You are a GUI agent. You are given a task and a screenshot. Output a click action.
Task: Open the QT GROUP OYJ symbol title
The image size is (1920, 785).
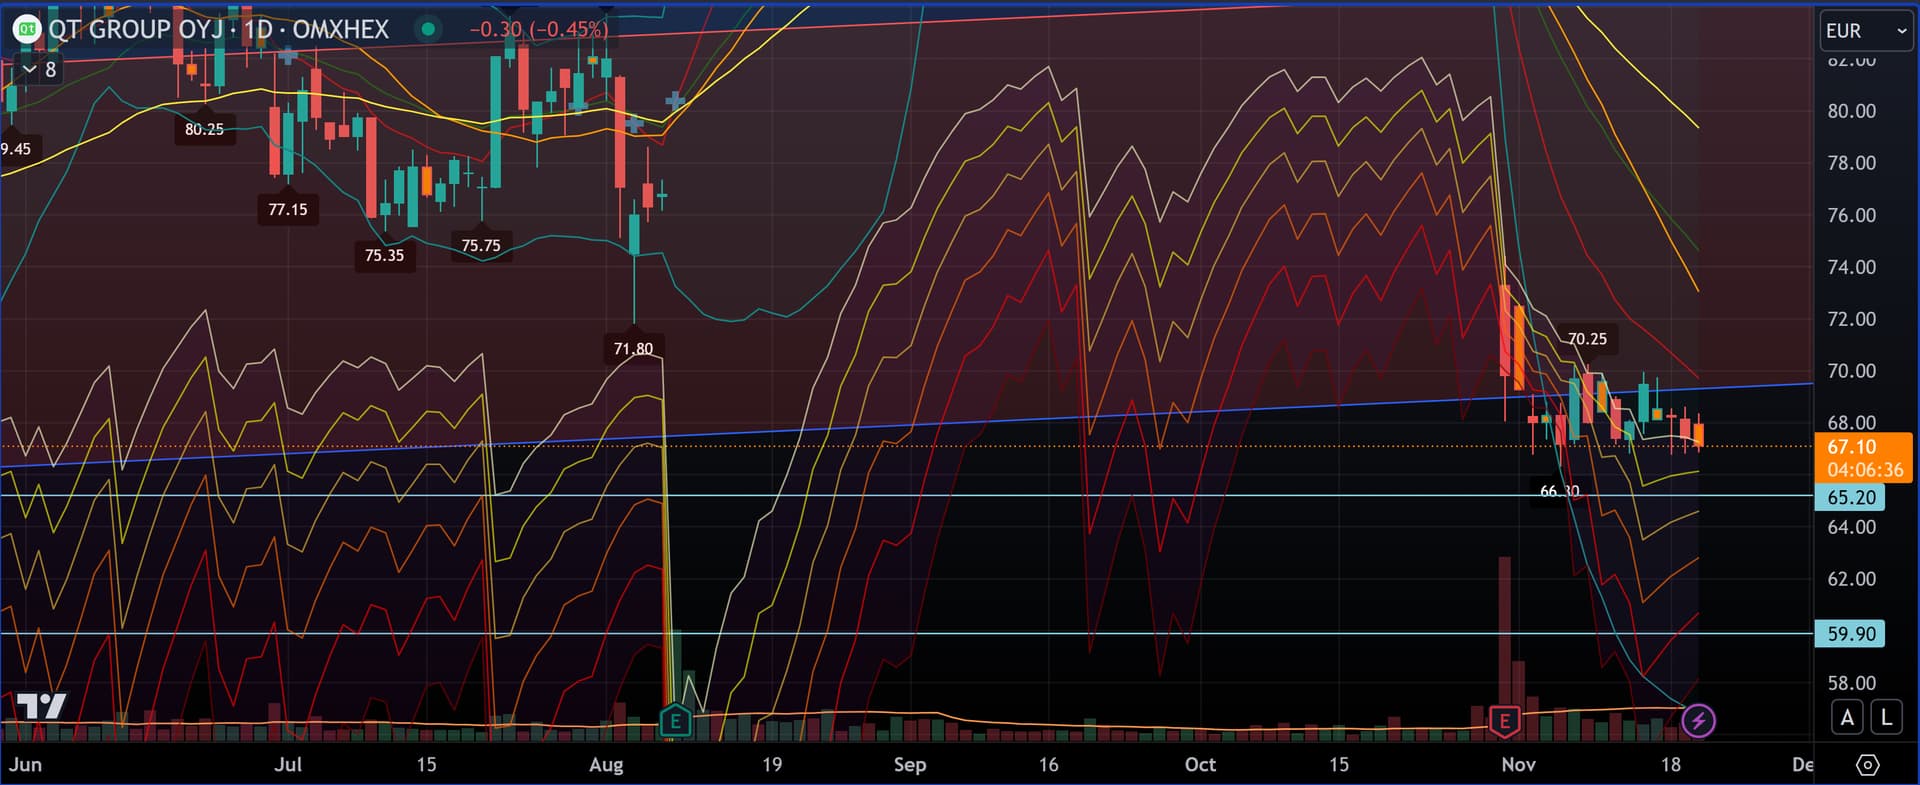pyautogui.click(x=219, y=29)
